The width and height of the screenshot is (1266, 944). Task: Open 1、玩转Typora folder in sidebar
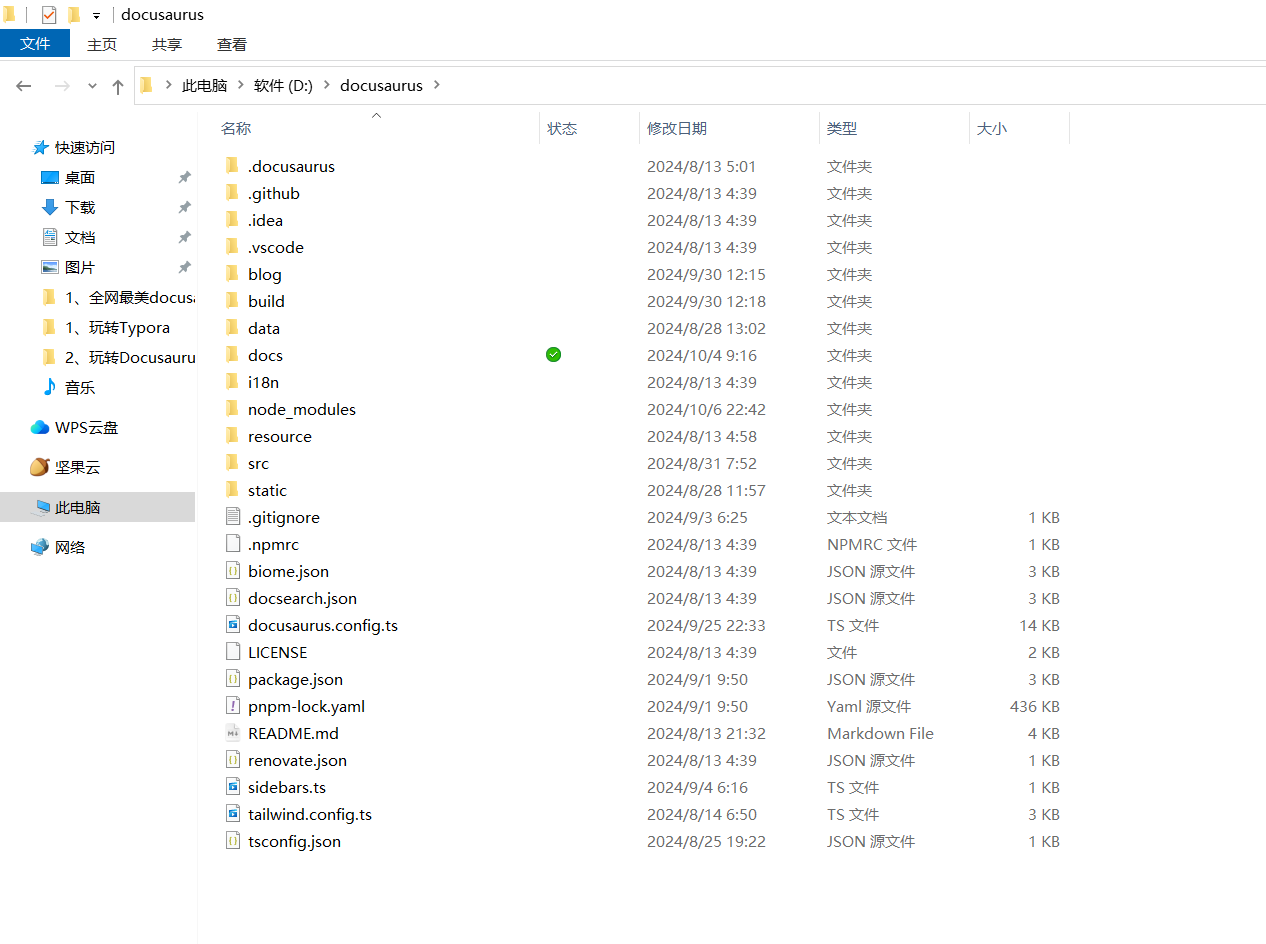pos(117,327)
